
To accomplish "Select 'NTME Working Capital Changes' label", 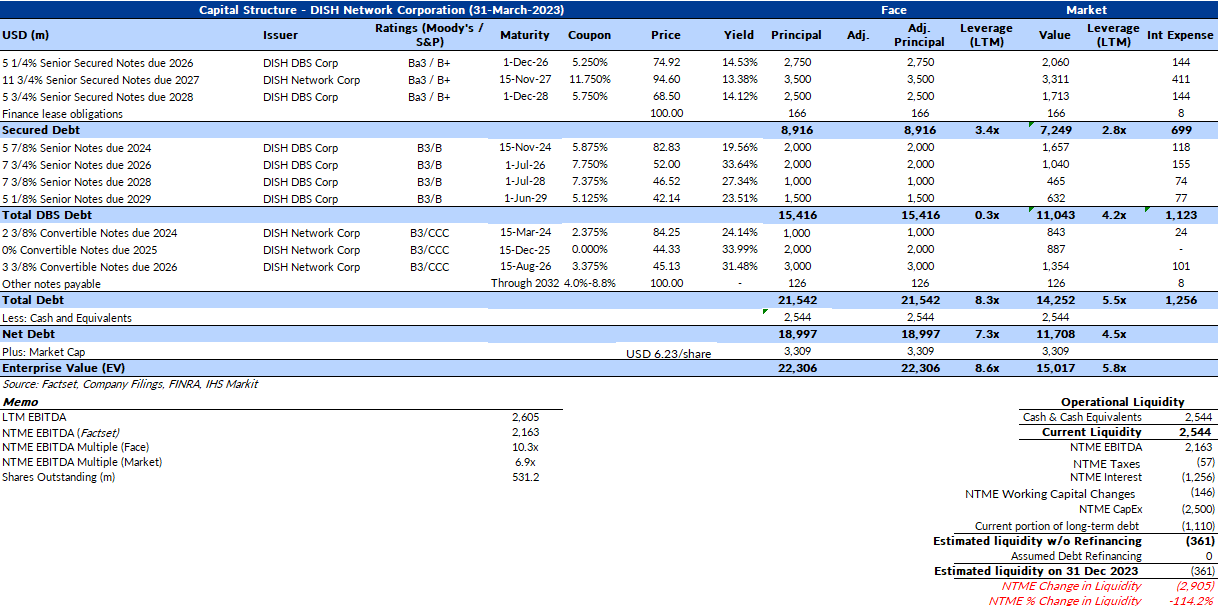I will [1050, 494].
